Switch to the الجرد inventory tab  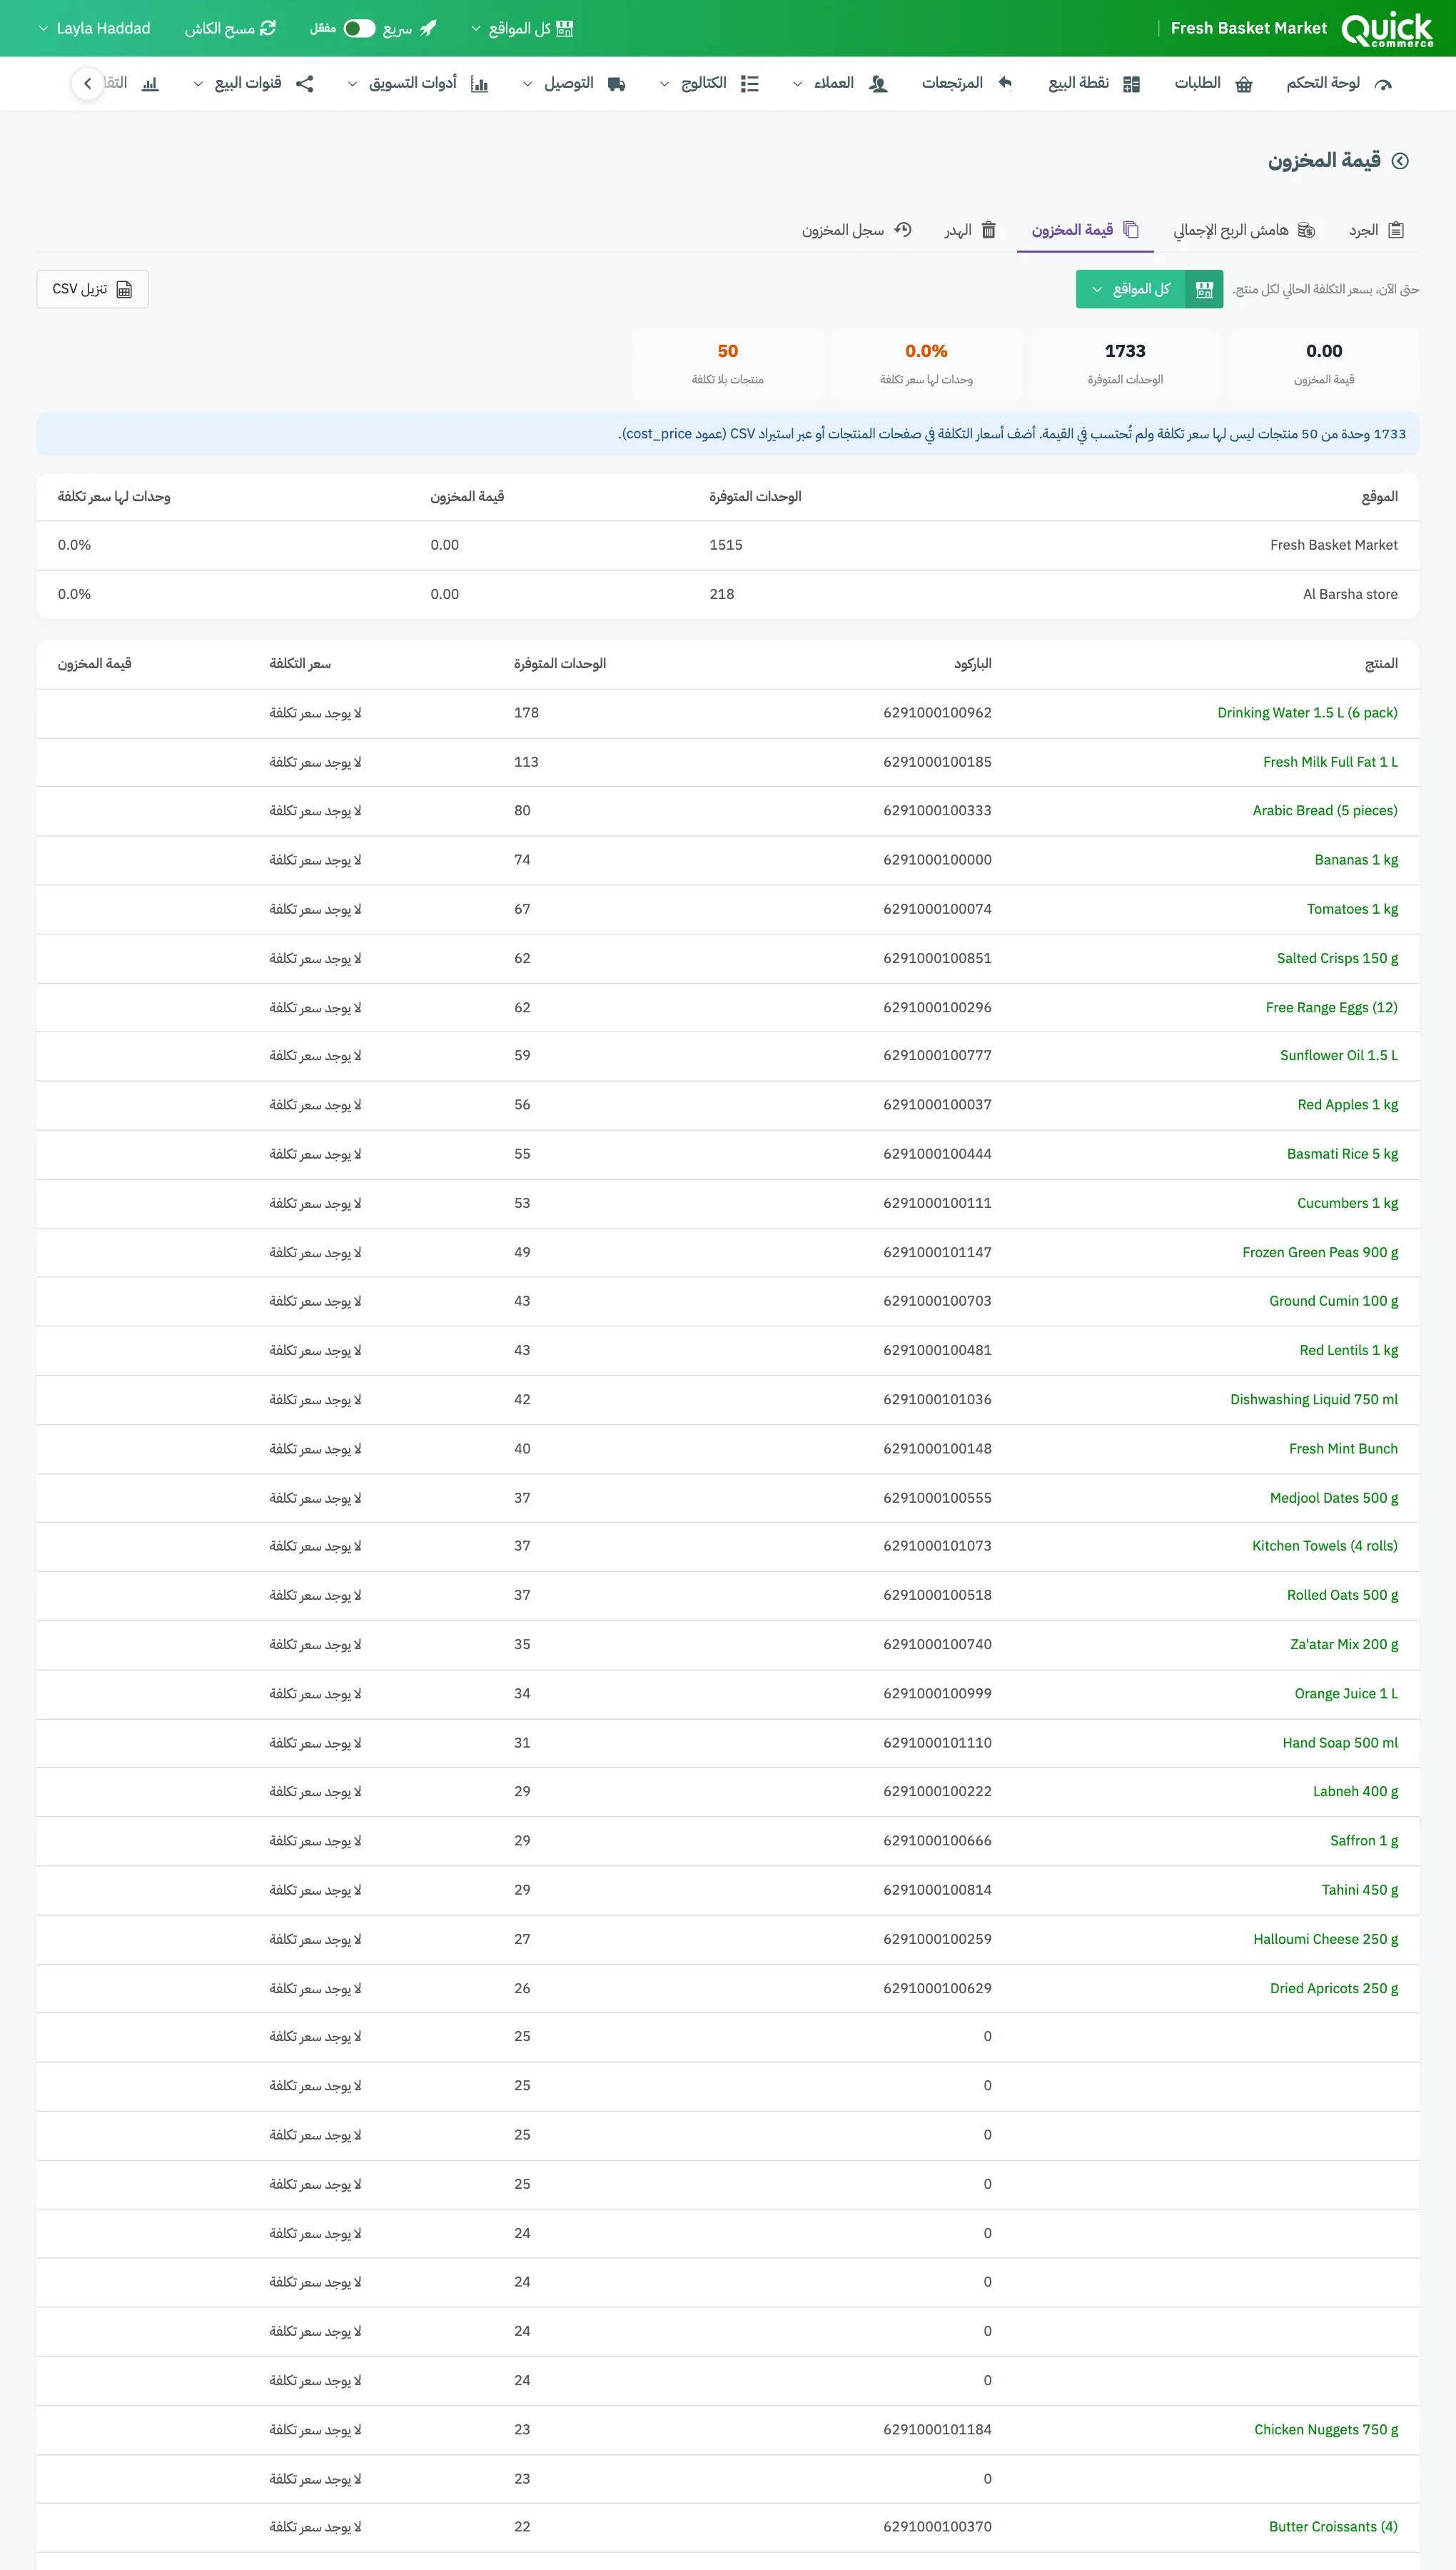click(x=1376, y=230)
